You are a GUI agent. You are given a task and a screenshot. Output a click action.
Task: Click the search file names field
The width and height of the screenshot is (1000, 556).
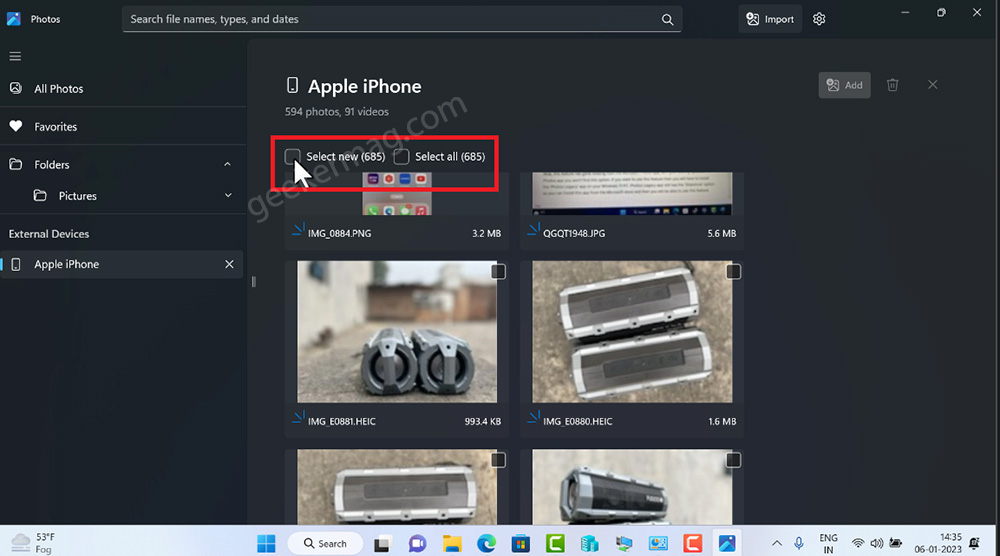pyautogui.click(x=402, y=19)
